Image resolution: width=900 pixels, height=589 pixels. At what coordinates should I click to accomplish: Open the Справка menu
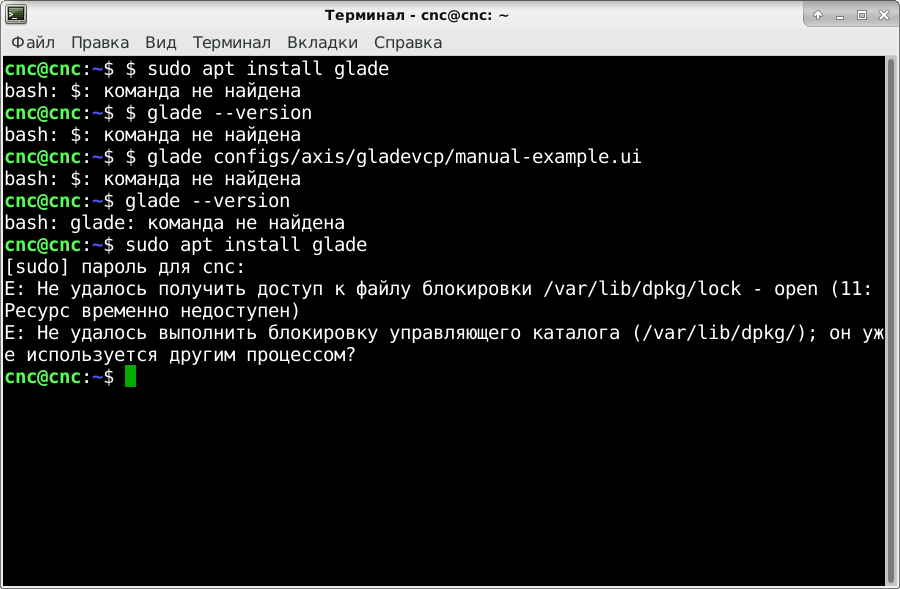pyautogui.click(x=408, y=43)
